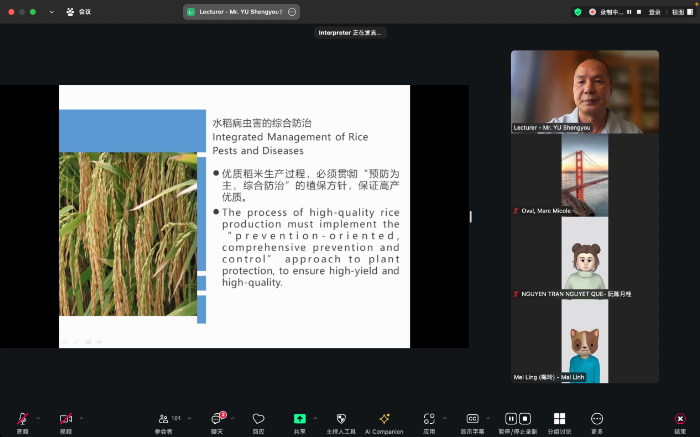Screen dimensions: 700x437
Task: Open the participants panel
Action: (163, 418)
